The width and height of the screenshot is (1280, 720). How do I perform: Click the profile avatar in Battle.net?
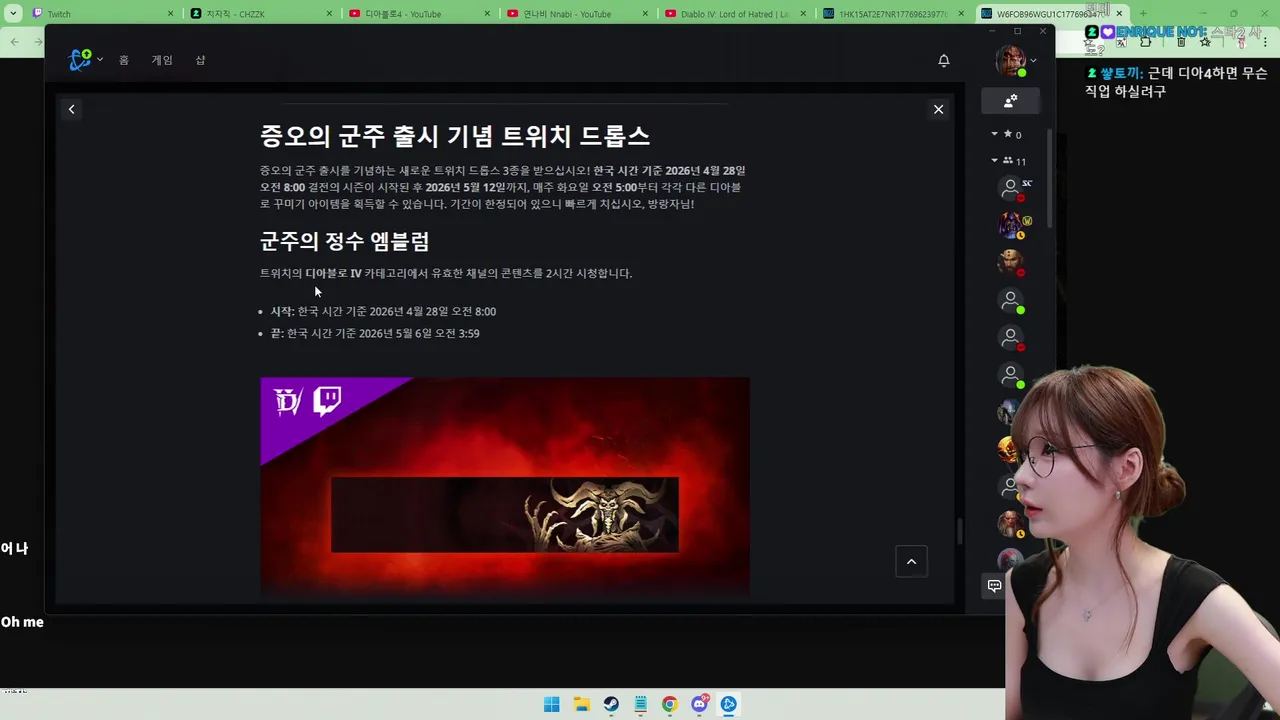(x=1010, y=60)
